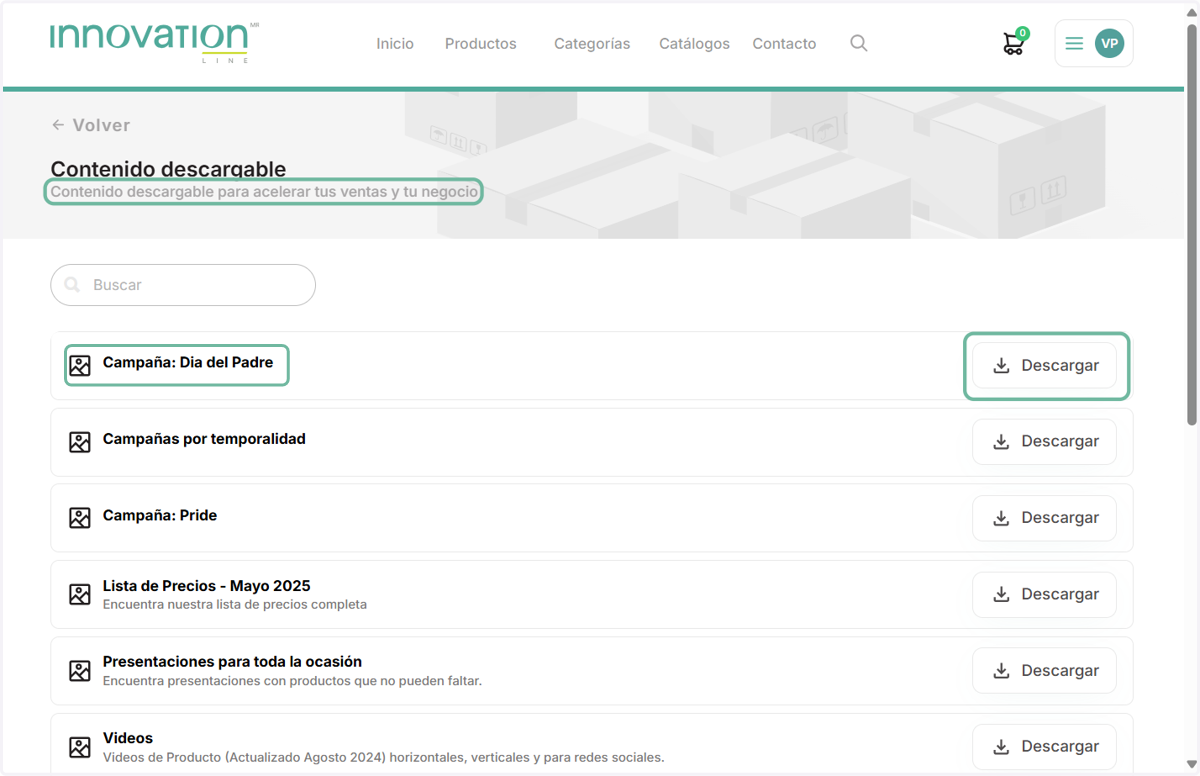Screen dimensions: 1200x776
Task: Download the Videos content
Action: tap(1044, 747)
